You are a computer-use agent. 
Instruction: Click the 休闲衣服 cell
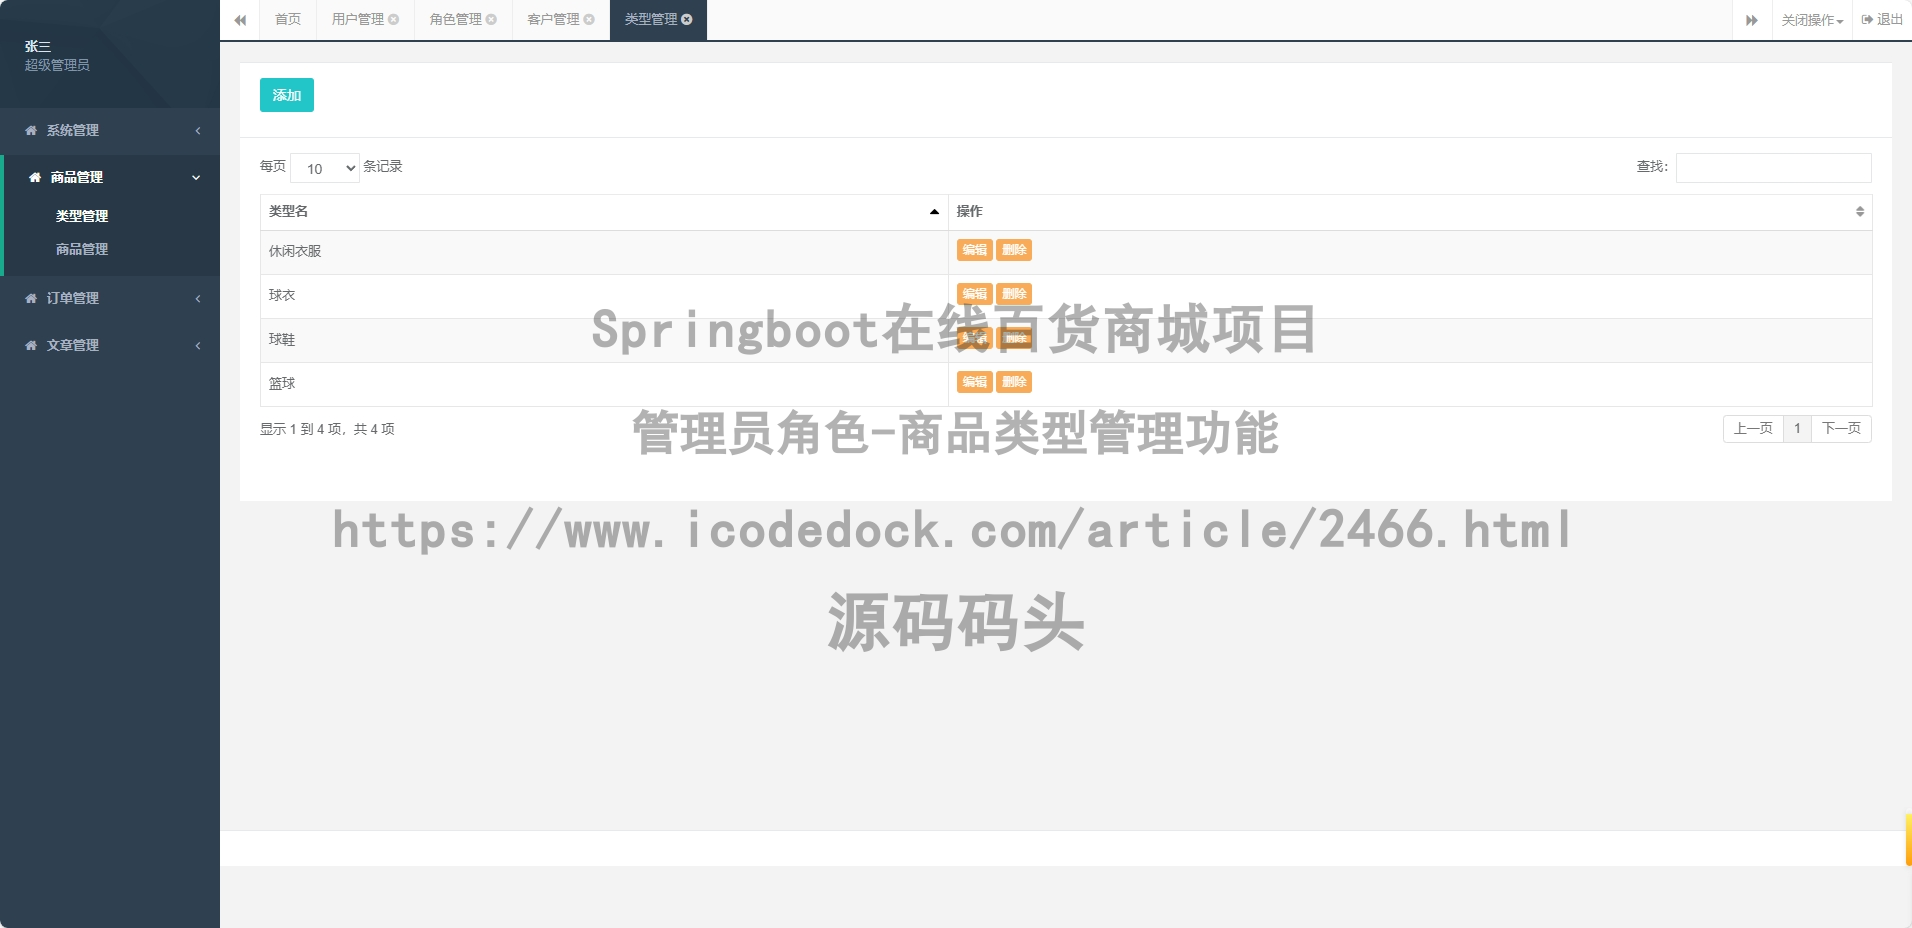coord(604,252)
